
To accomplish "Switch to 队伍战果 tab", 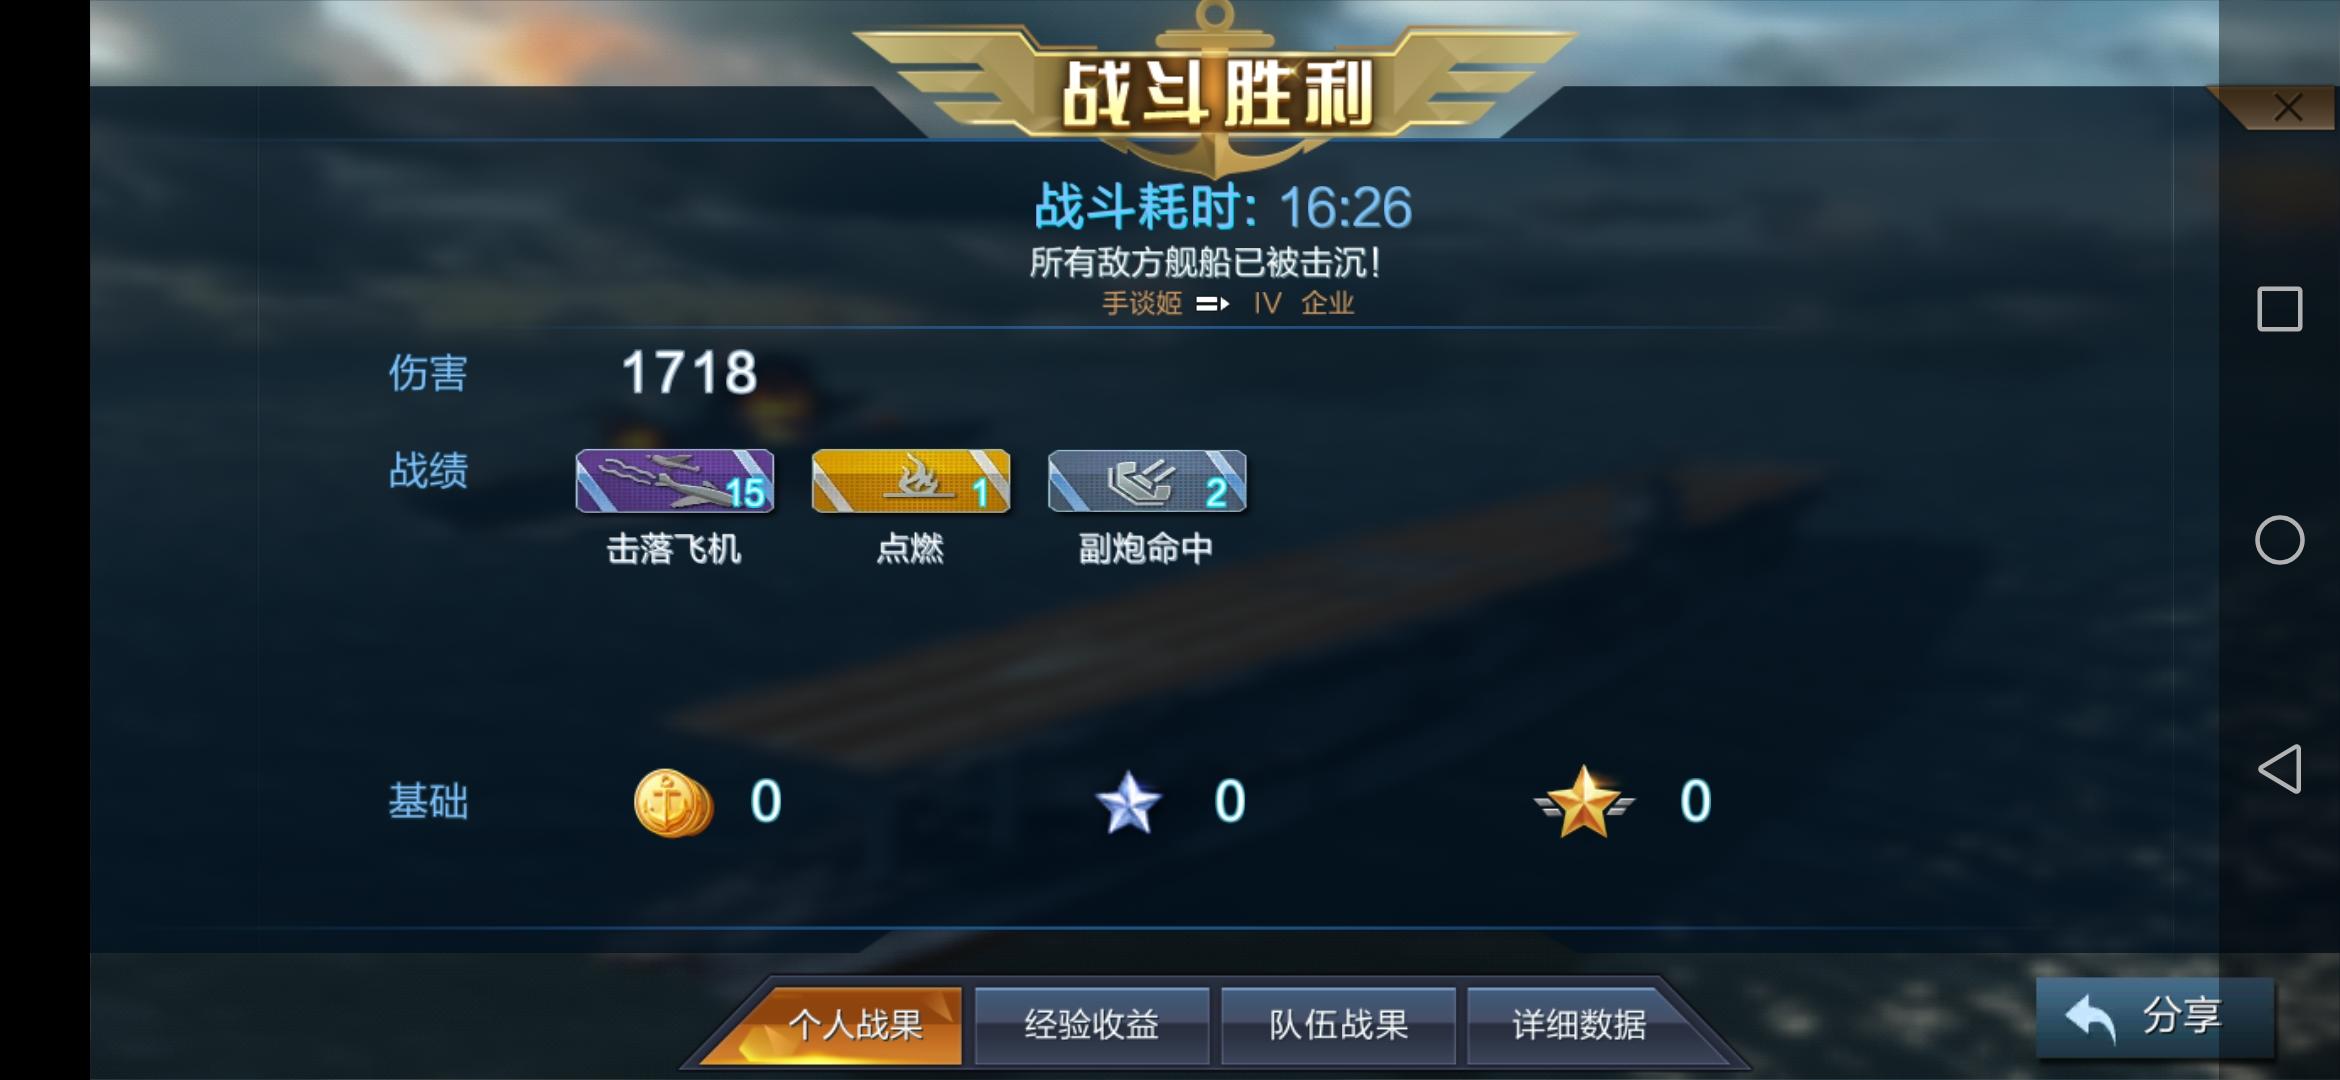I will click(x=1338, y=1025).
